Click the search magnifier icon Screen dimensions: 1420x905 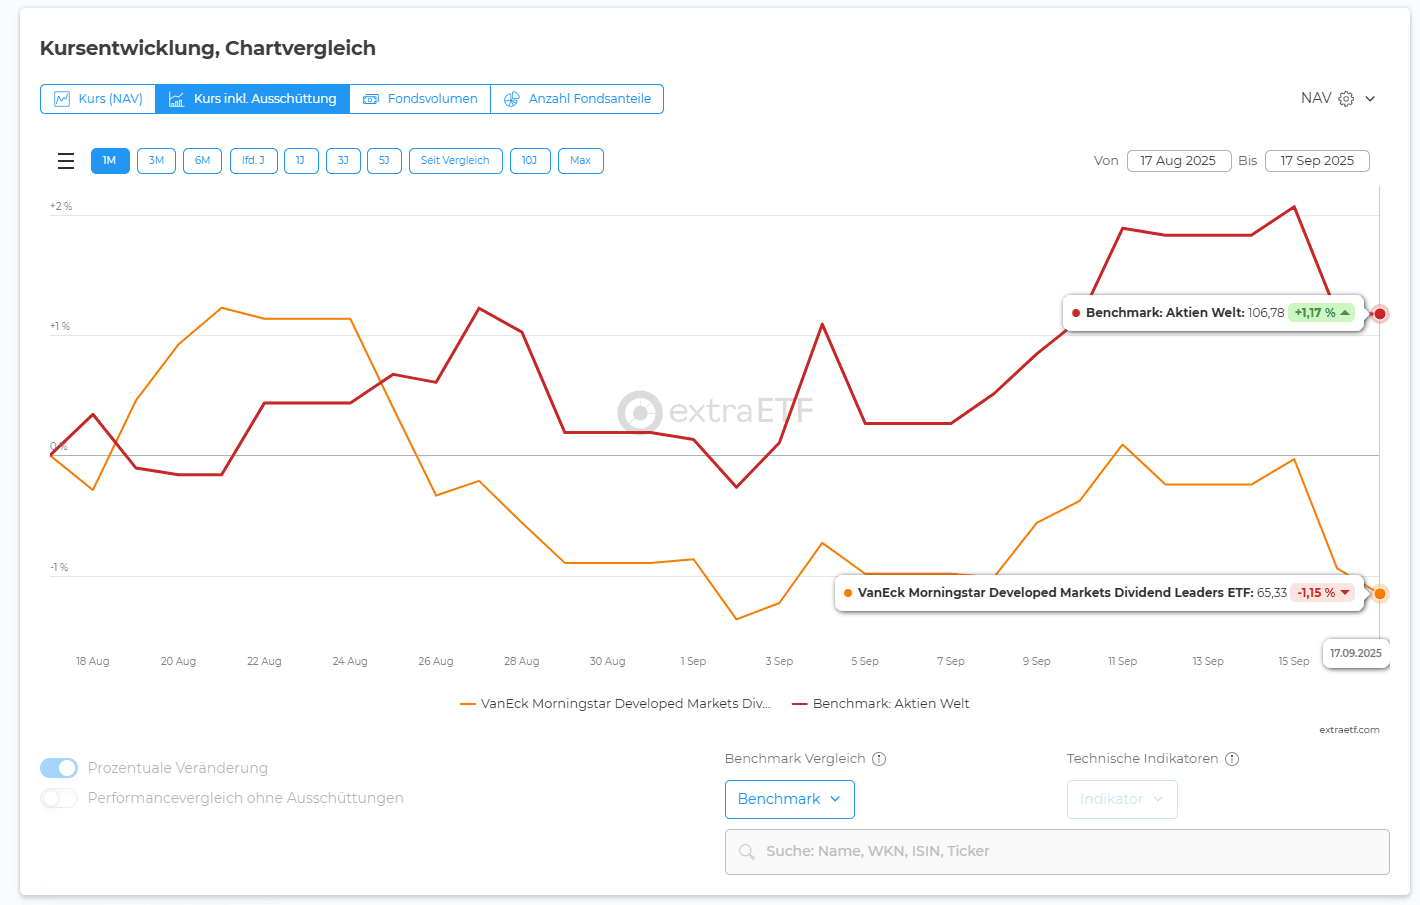coord(747,852)
